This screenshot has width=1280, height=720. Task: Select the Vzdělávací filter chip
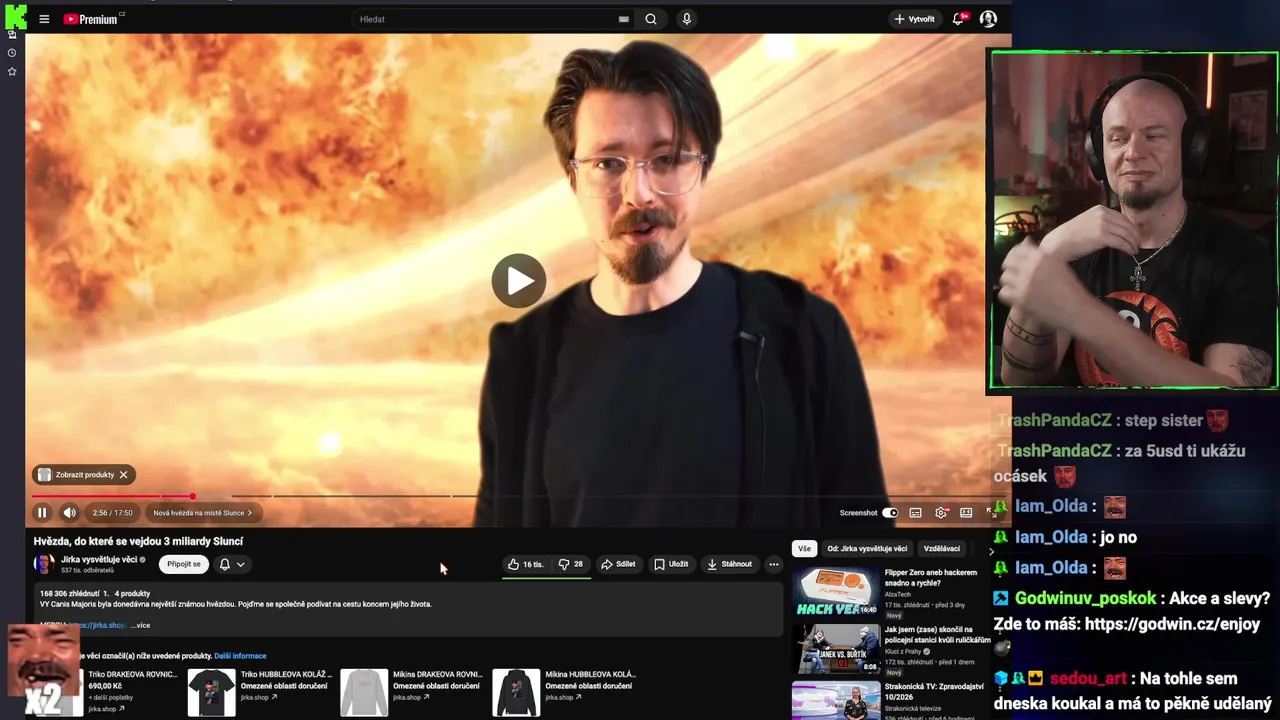[x=942, y=549]
